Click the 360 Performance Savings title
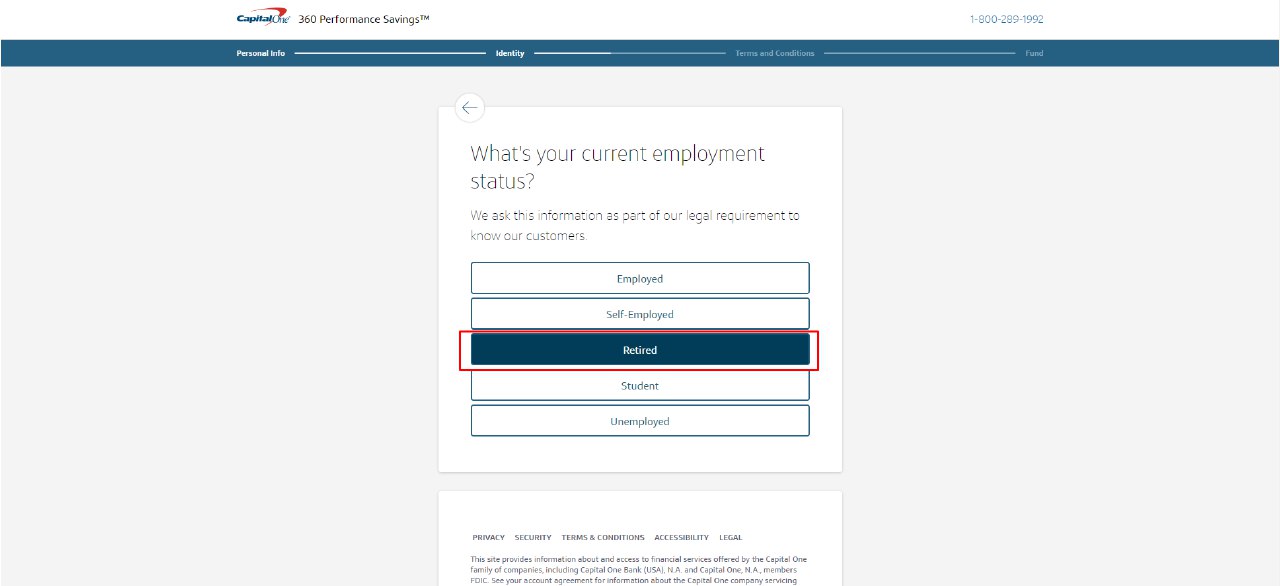The image size is (1280, 586). point(364,19)
